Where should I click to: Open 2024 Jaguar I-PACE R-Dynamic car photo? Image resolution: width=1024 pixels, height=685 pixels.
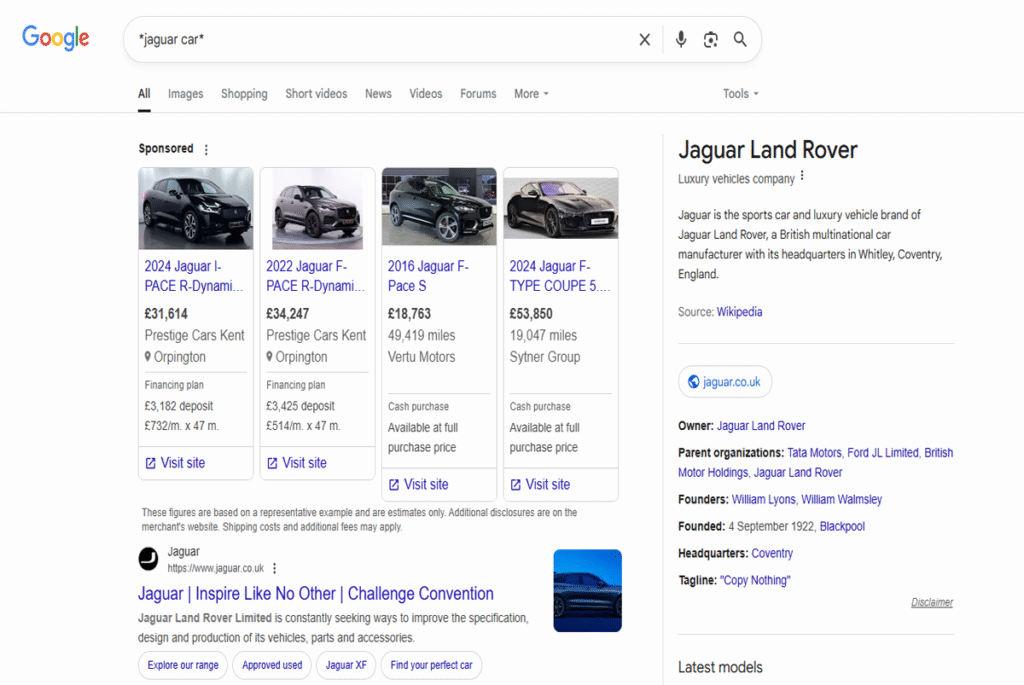tap(196, 208)
